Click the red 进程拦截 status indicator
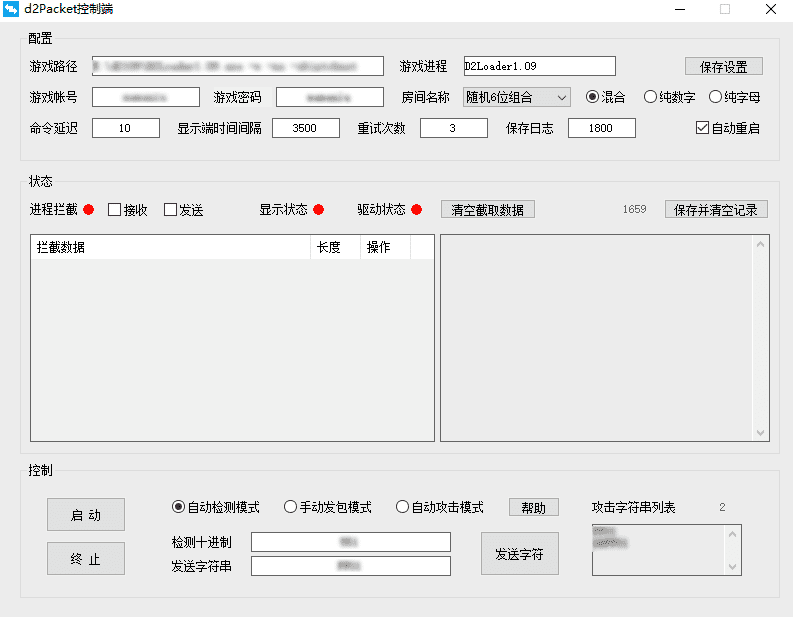Screen dimensions: 793x617 (x=89, y=210)
